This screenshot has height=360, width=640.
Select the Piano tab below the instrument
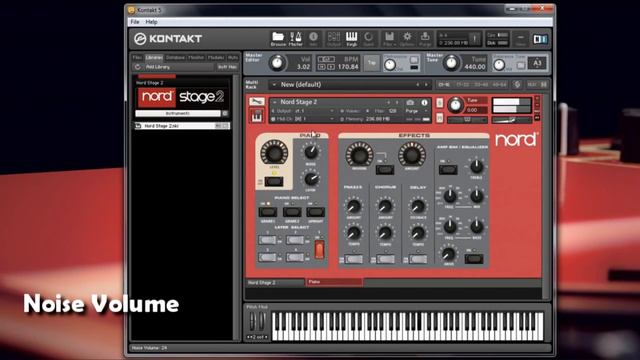tap(334, 282)
